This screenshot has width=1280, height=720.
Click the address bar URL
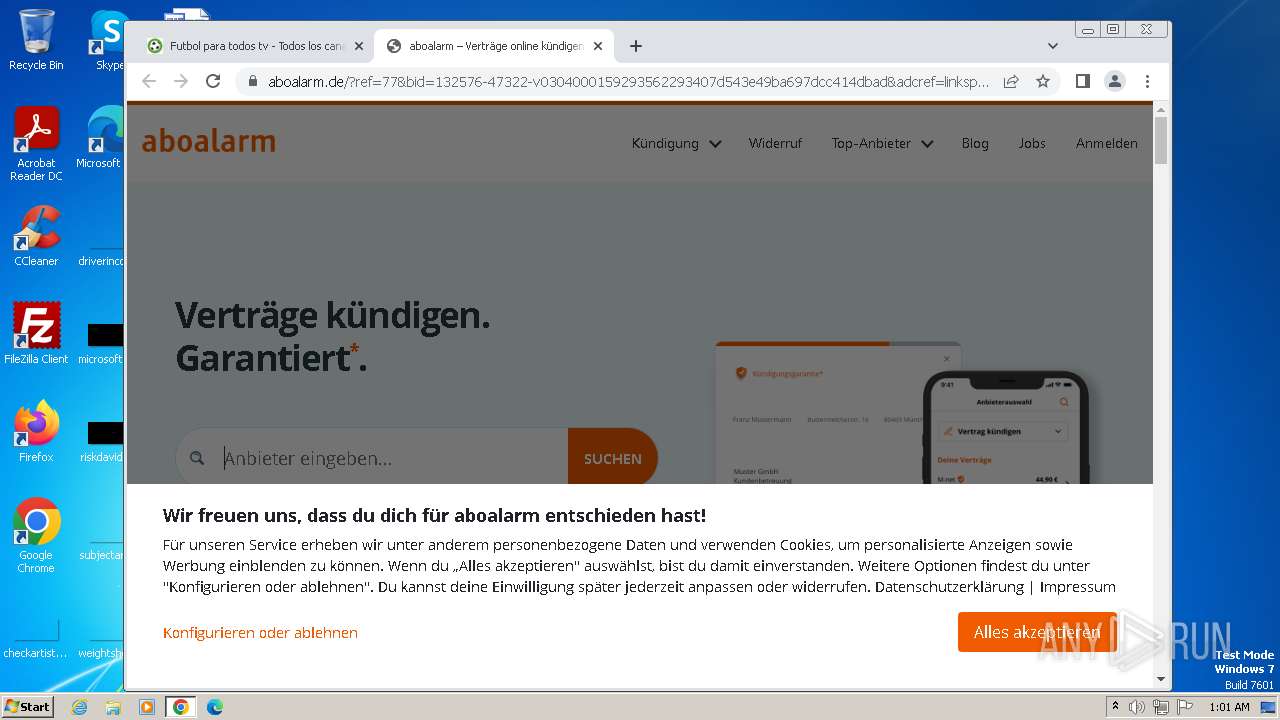pyautogui.click(x=628, y=82)
